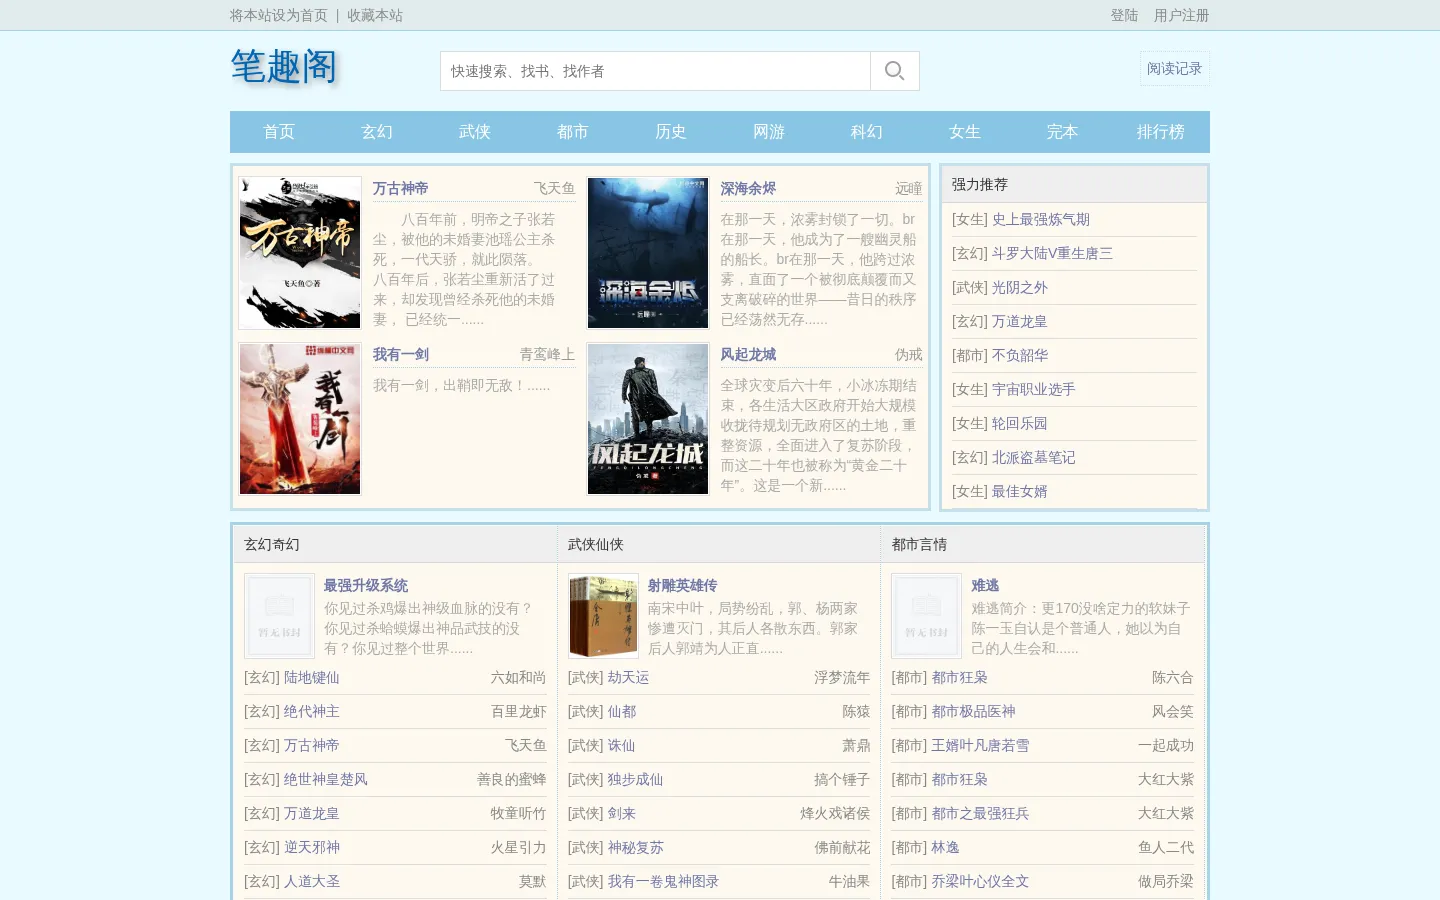Open 史上最强炼气期 in recommendations
1440x900 pixels.
1041,219
